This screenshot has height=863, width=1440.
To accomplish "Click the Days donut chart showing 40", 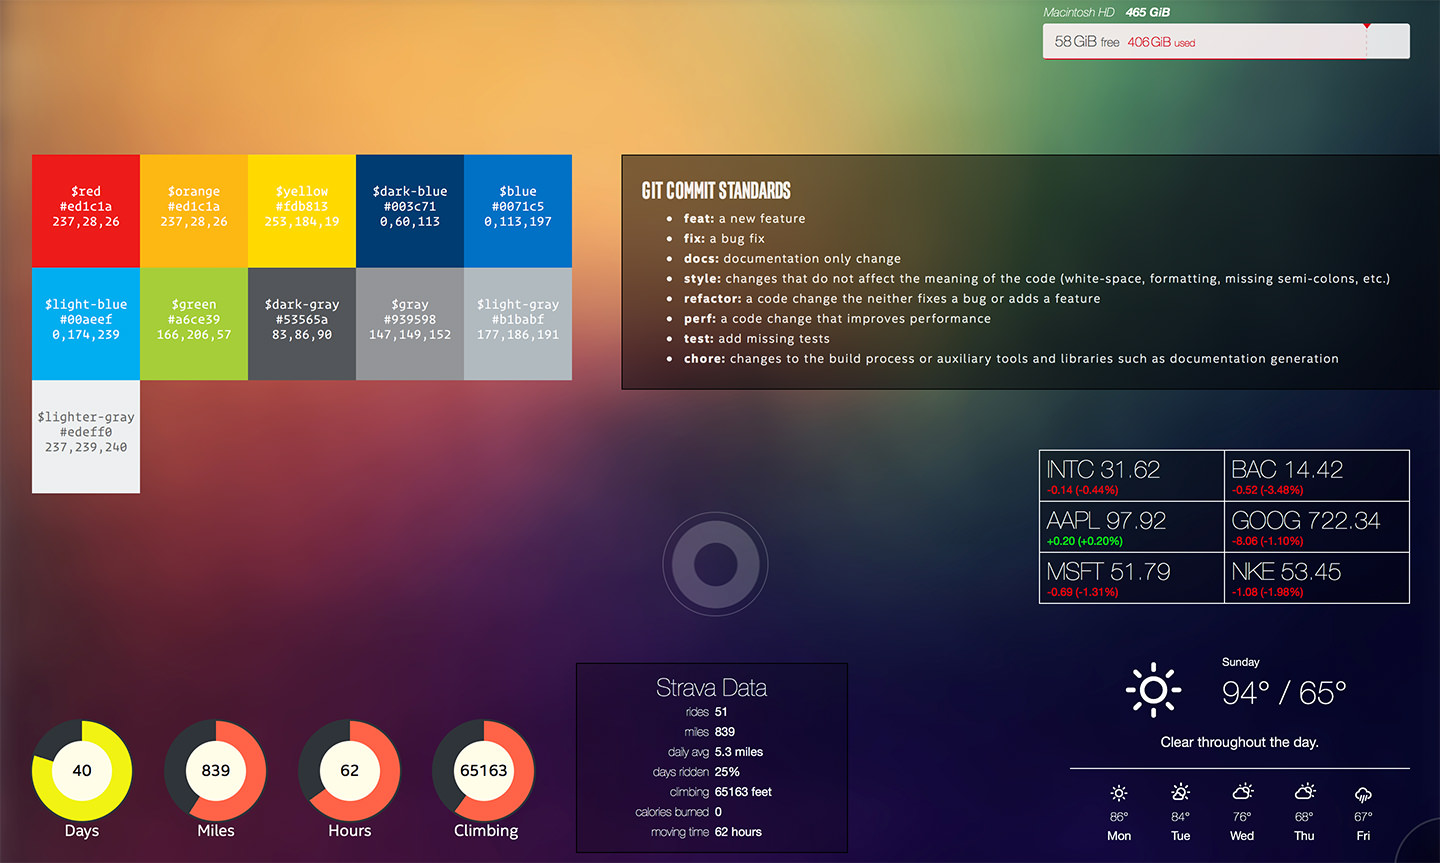I will point(82,770).
